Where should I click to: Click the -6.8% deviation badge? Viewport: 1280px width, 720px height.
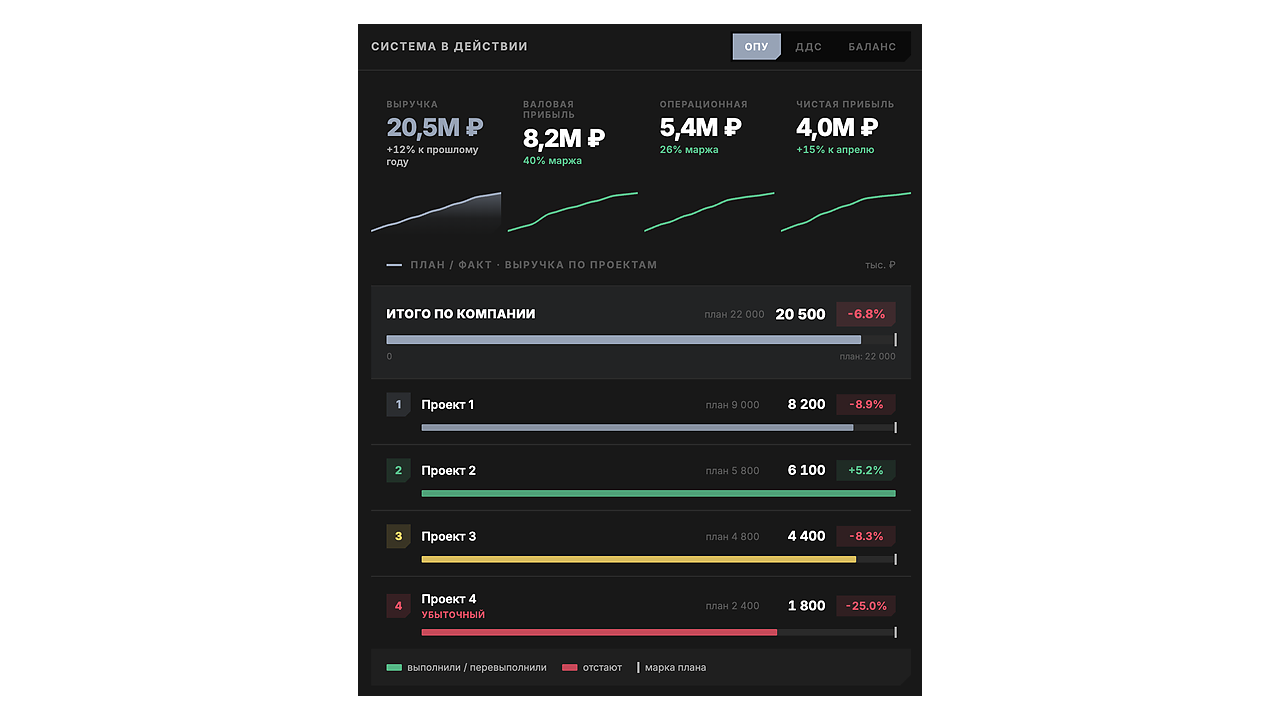point(866,314)
